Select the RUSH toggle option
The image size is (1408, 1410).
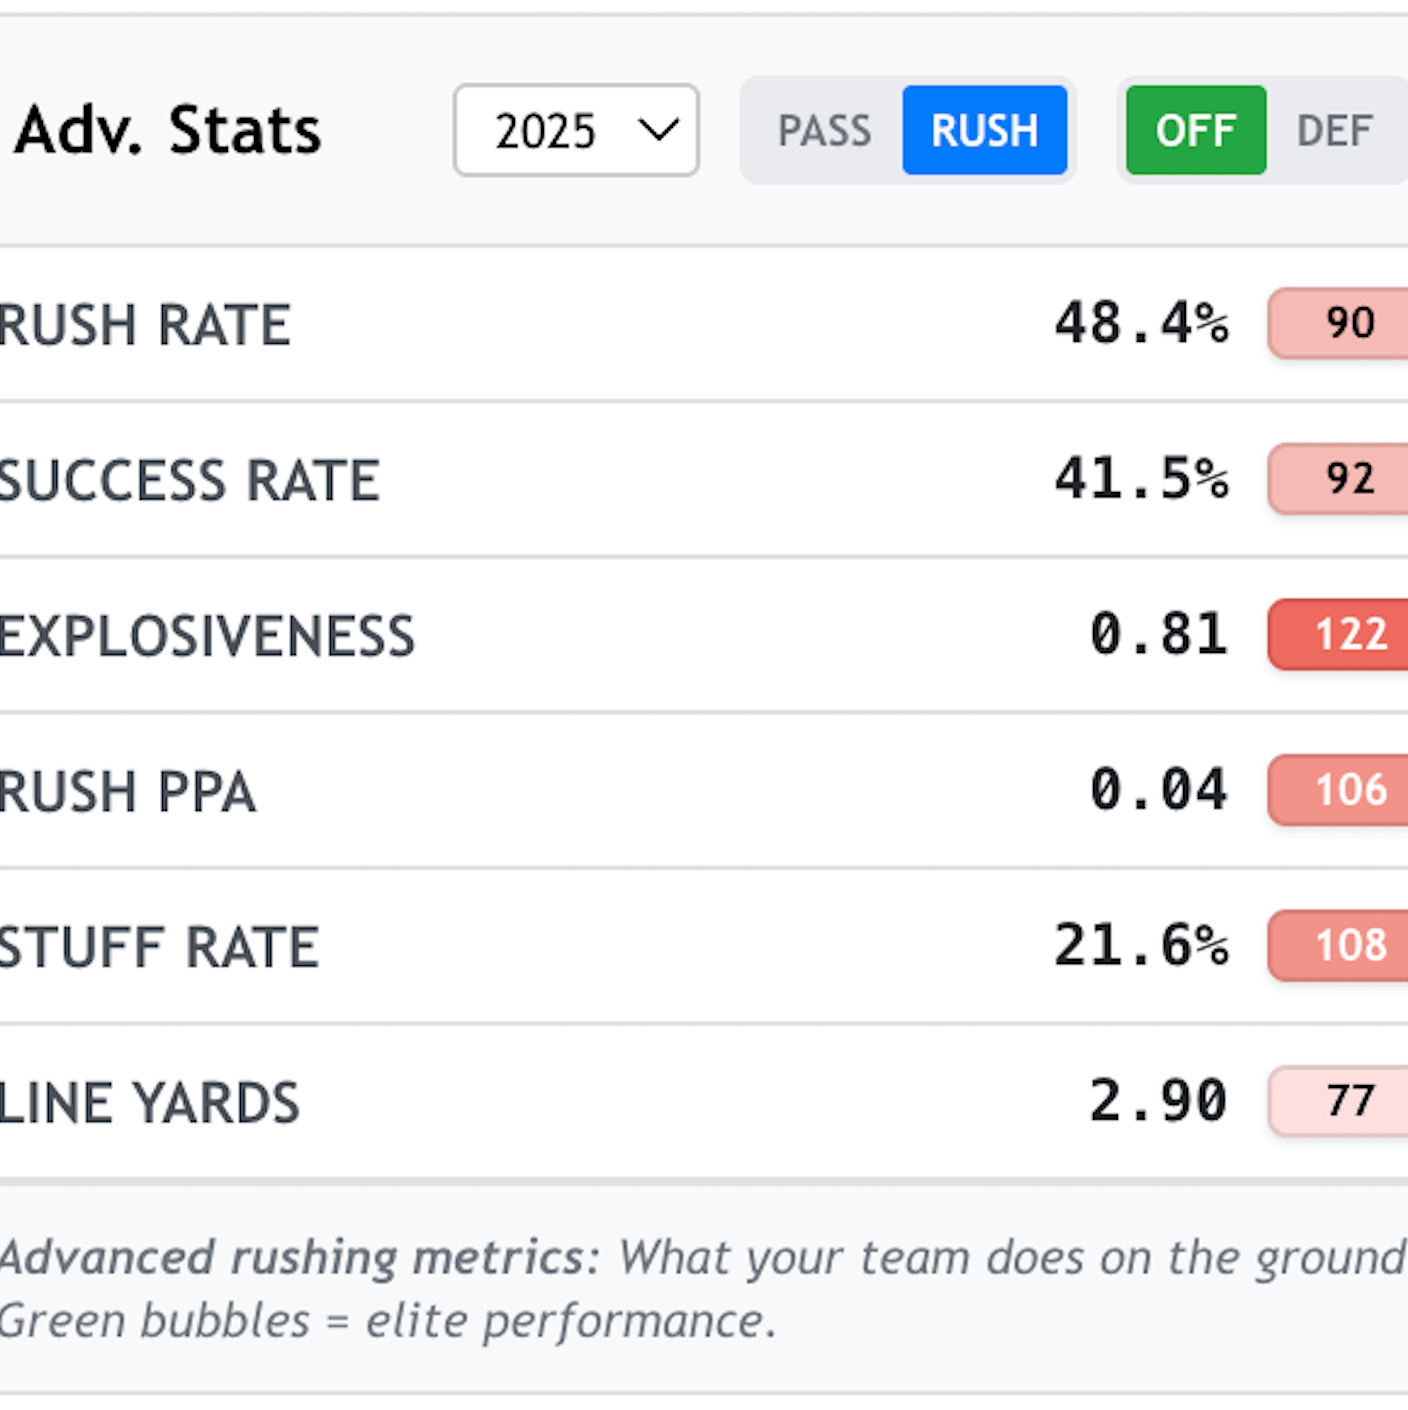tap(984, 131)
